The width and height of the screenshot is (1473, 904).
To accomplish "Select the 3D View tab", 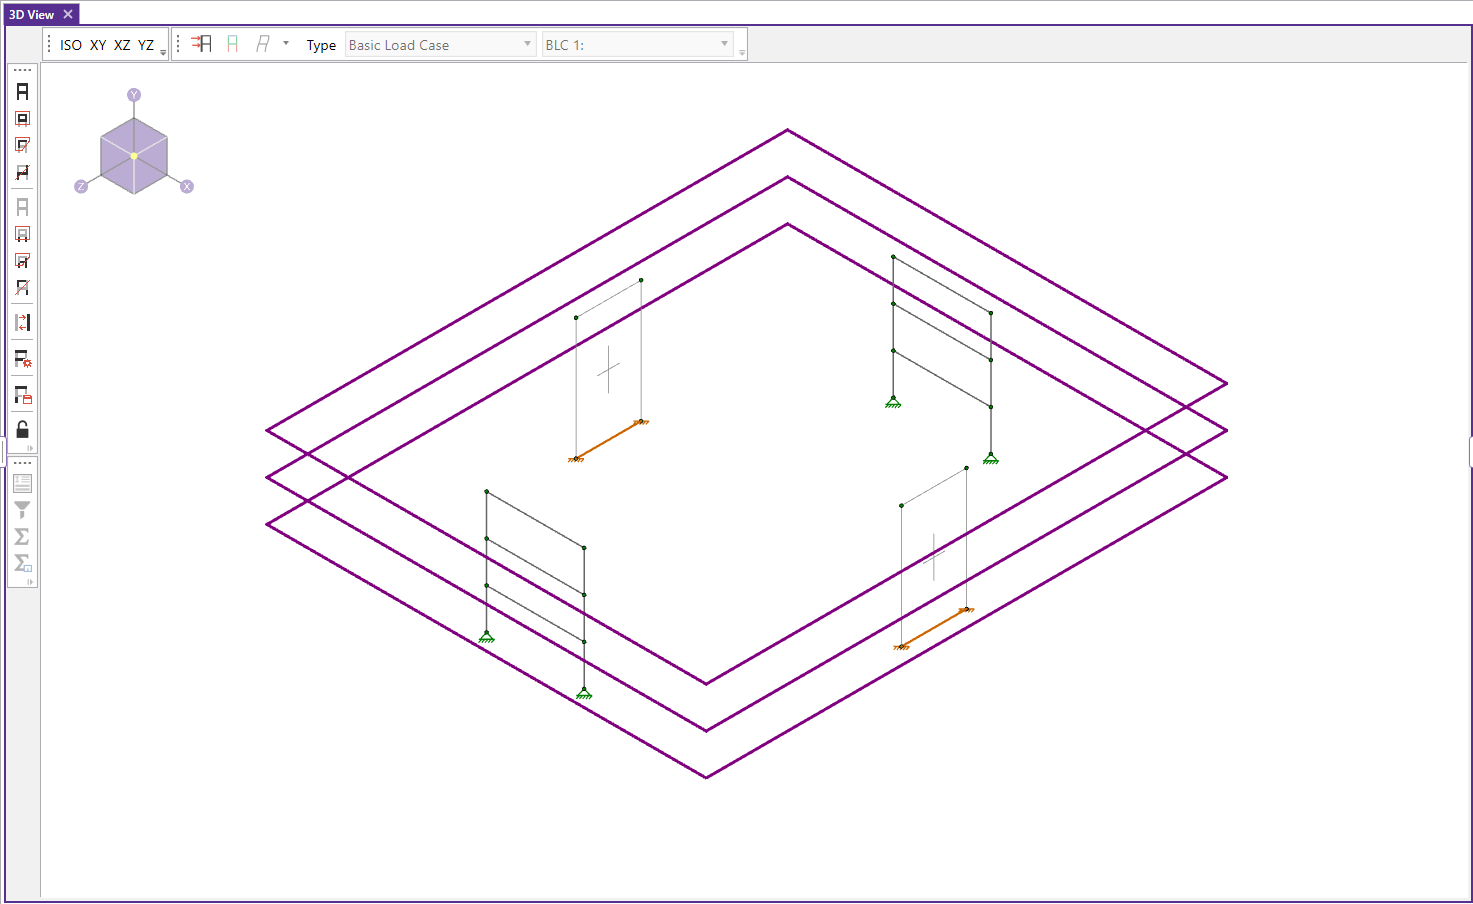I will [32, 15].
